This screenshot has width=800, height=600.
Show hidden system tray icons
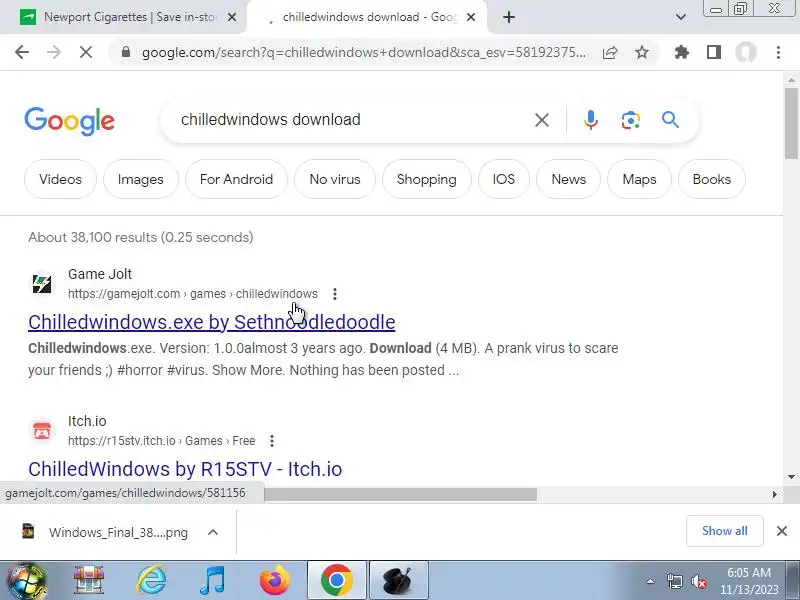(x=651, y=581)
